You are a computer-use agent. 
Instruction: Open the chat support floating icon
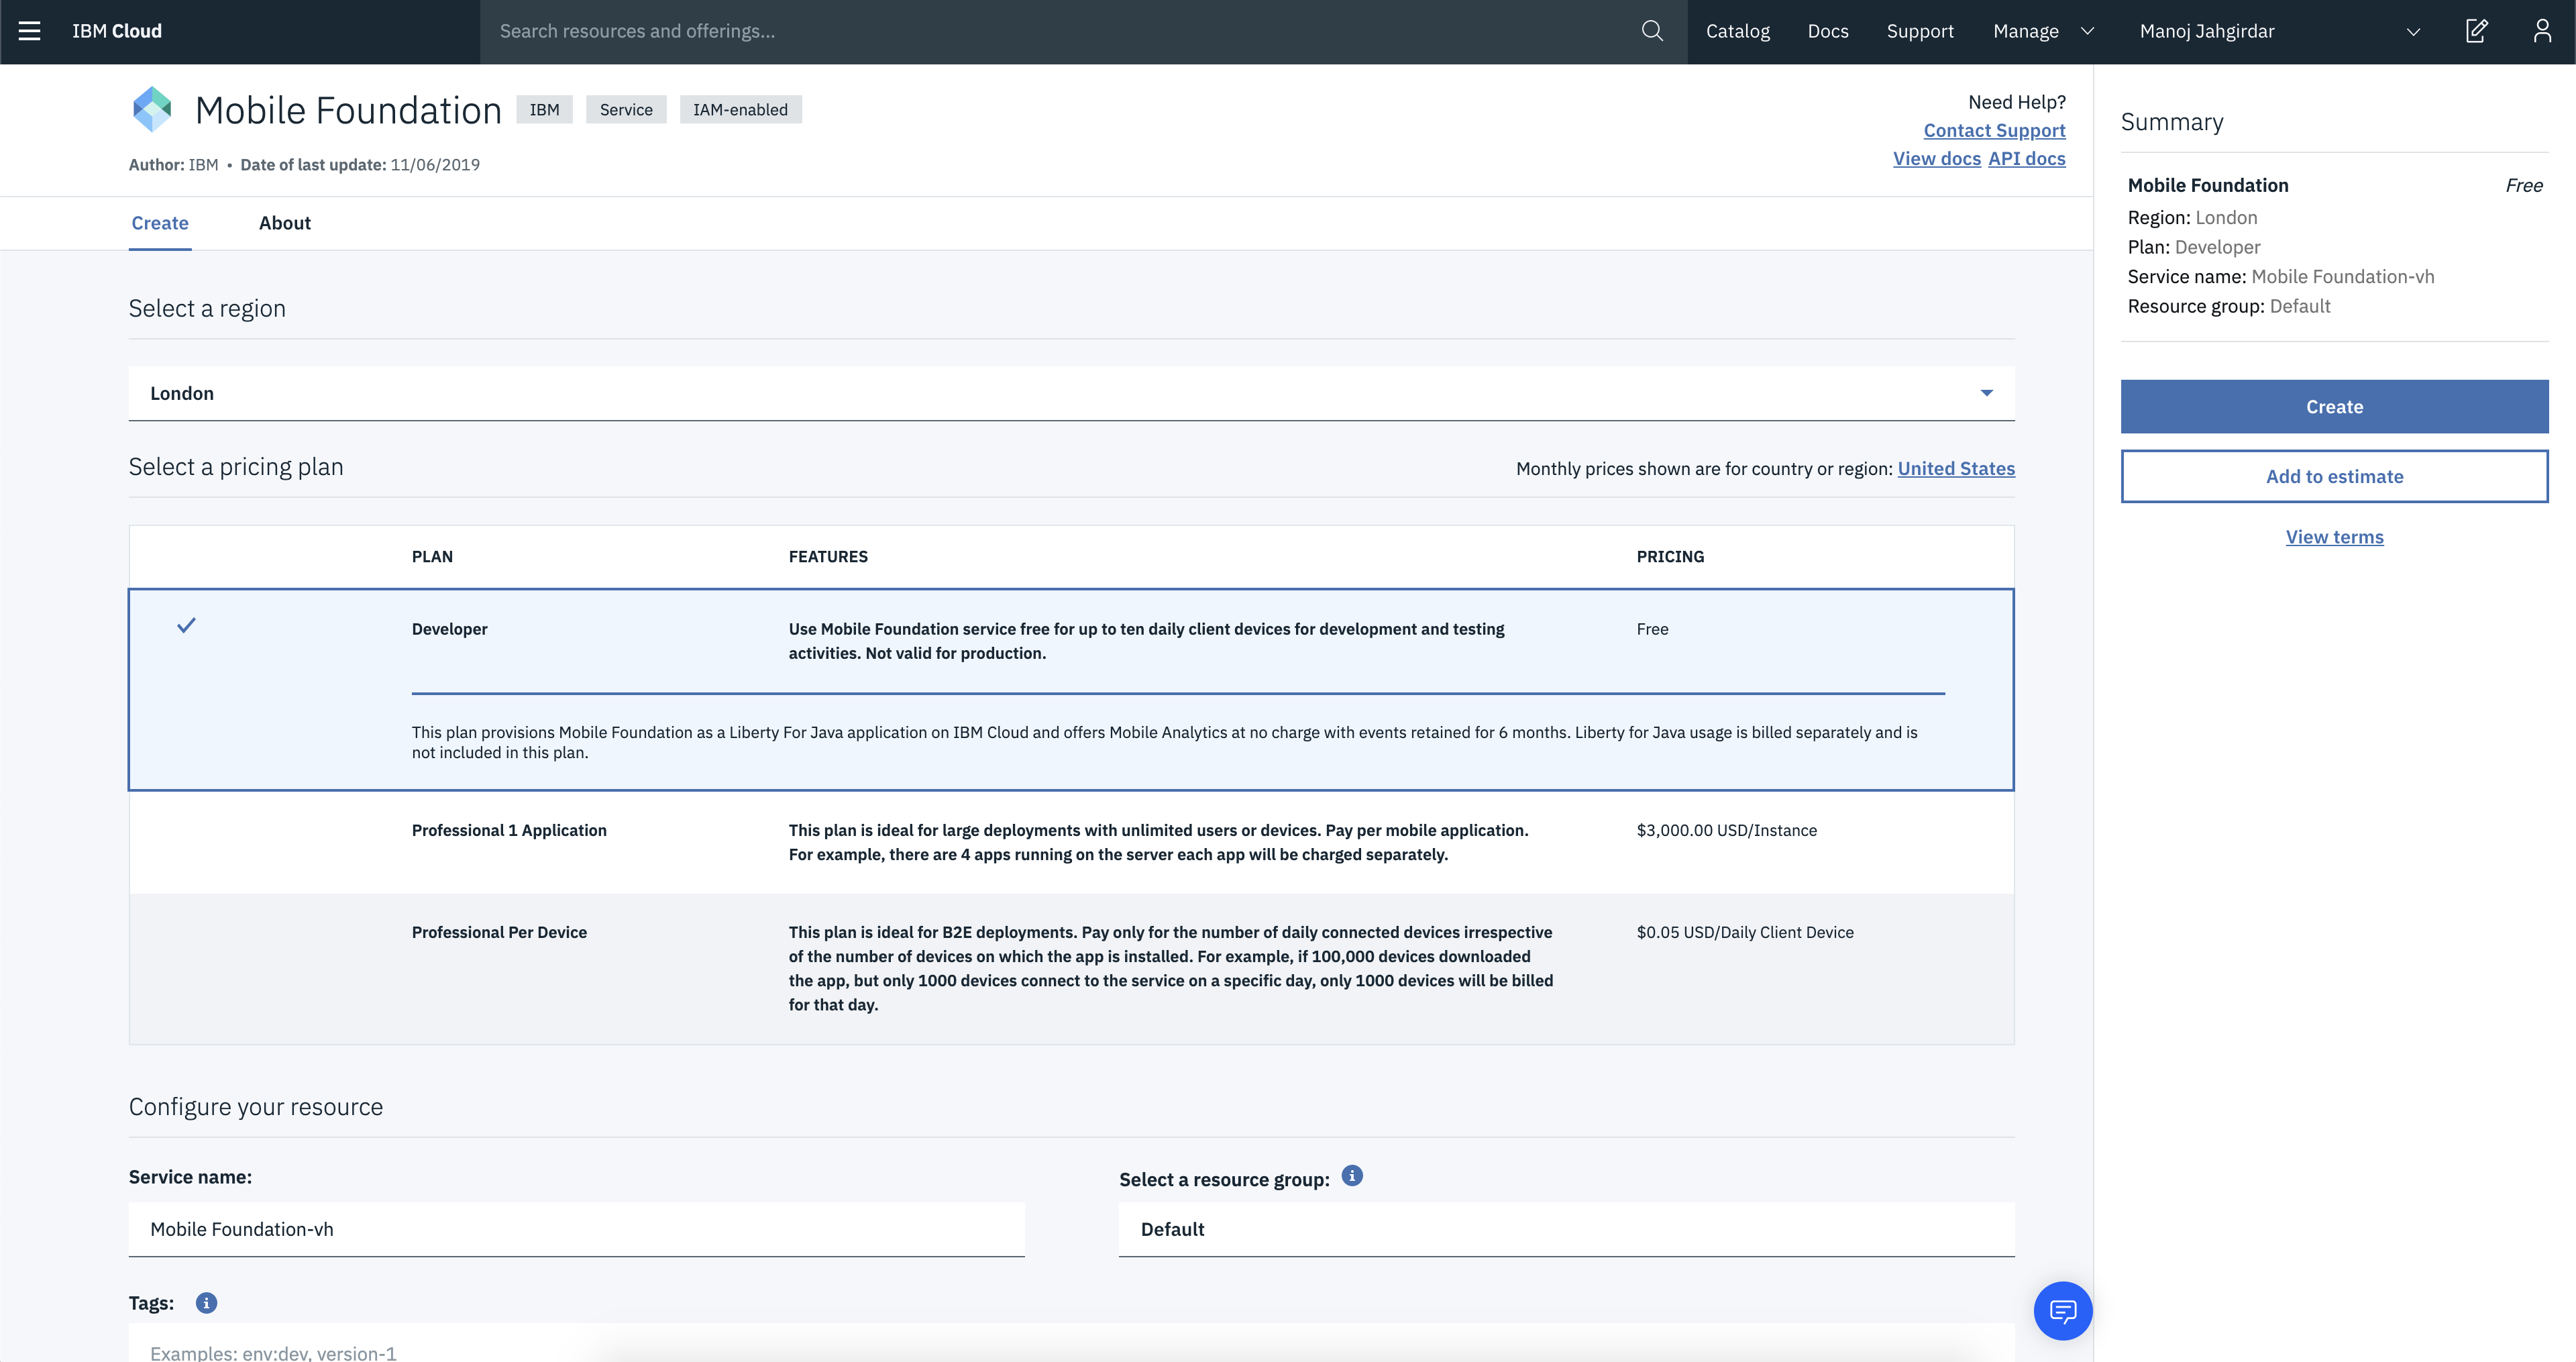pos(2062,1310)
